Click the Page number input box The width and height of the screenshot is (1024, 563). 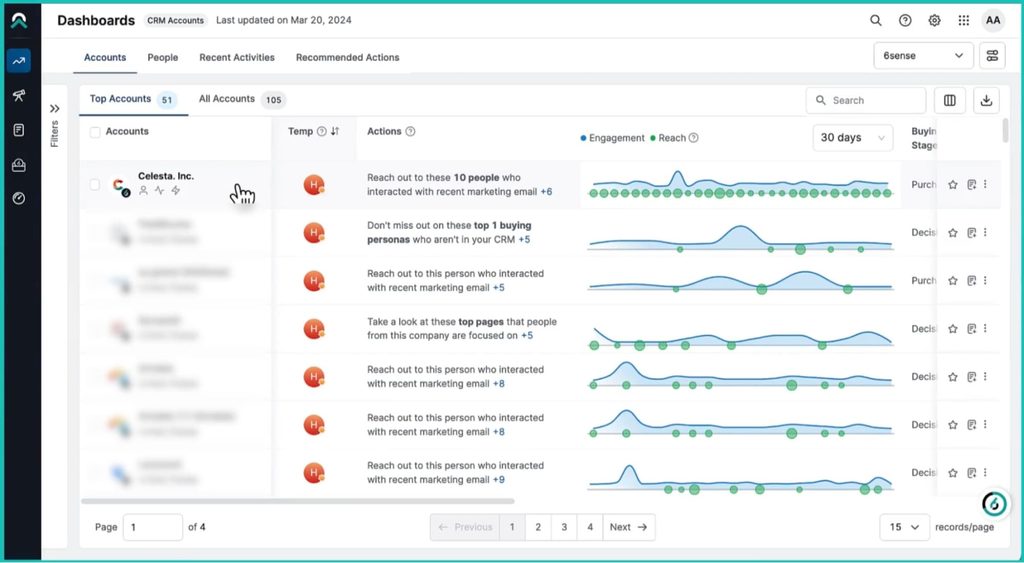coord(153,527)
